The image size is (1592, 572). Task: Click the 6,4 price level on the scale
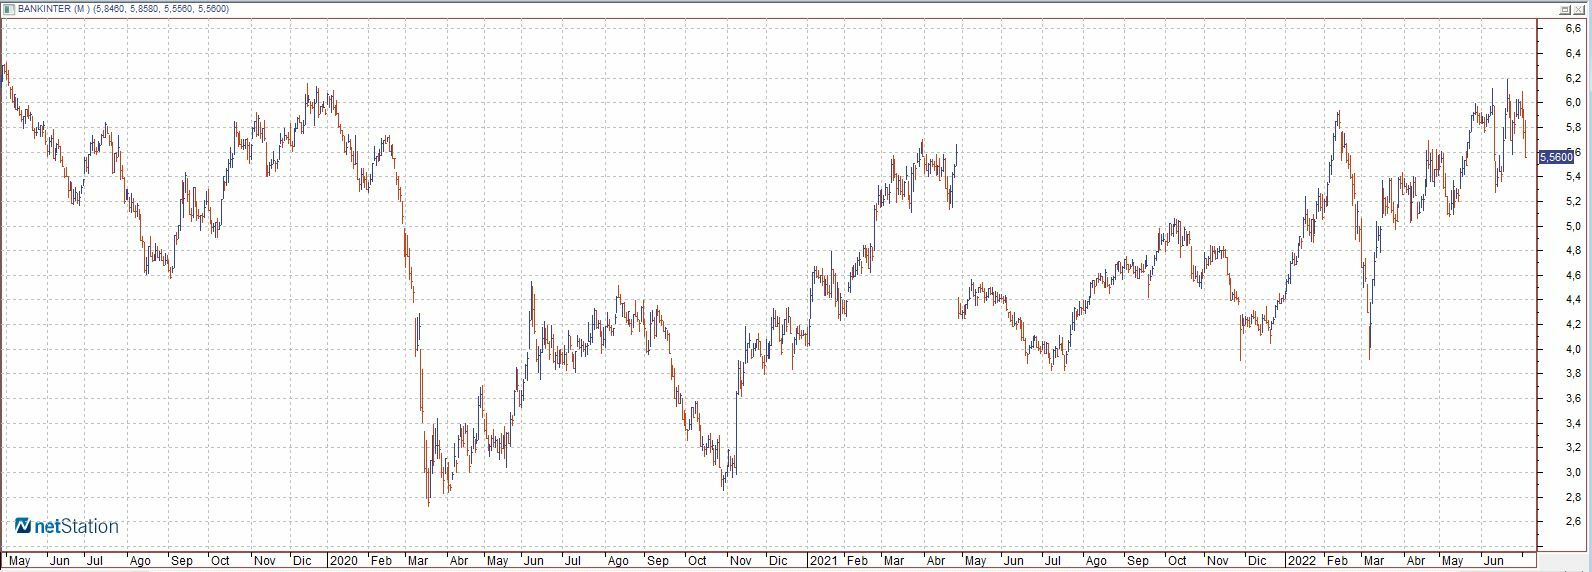click(x=1573, y=54)
